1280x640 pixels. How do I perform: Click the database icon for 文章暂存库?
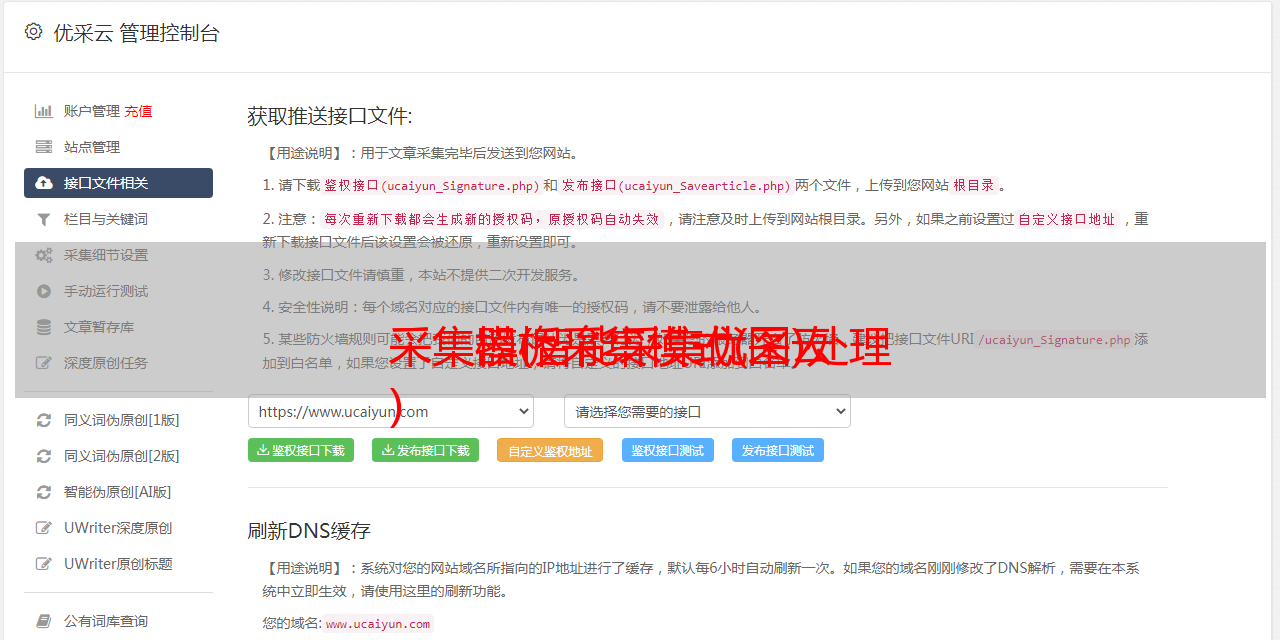44,327
